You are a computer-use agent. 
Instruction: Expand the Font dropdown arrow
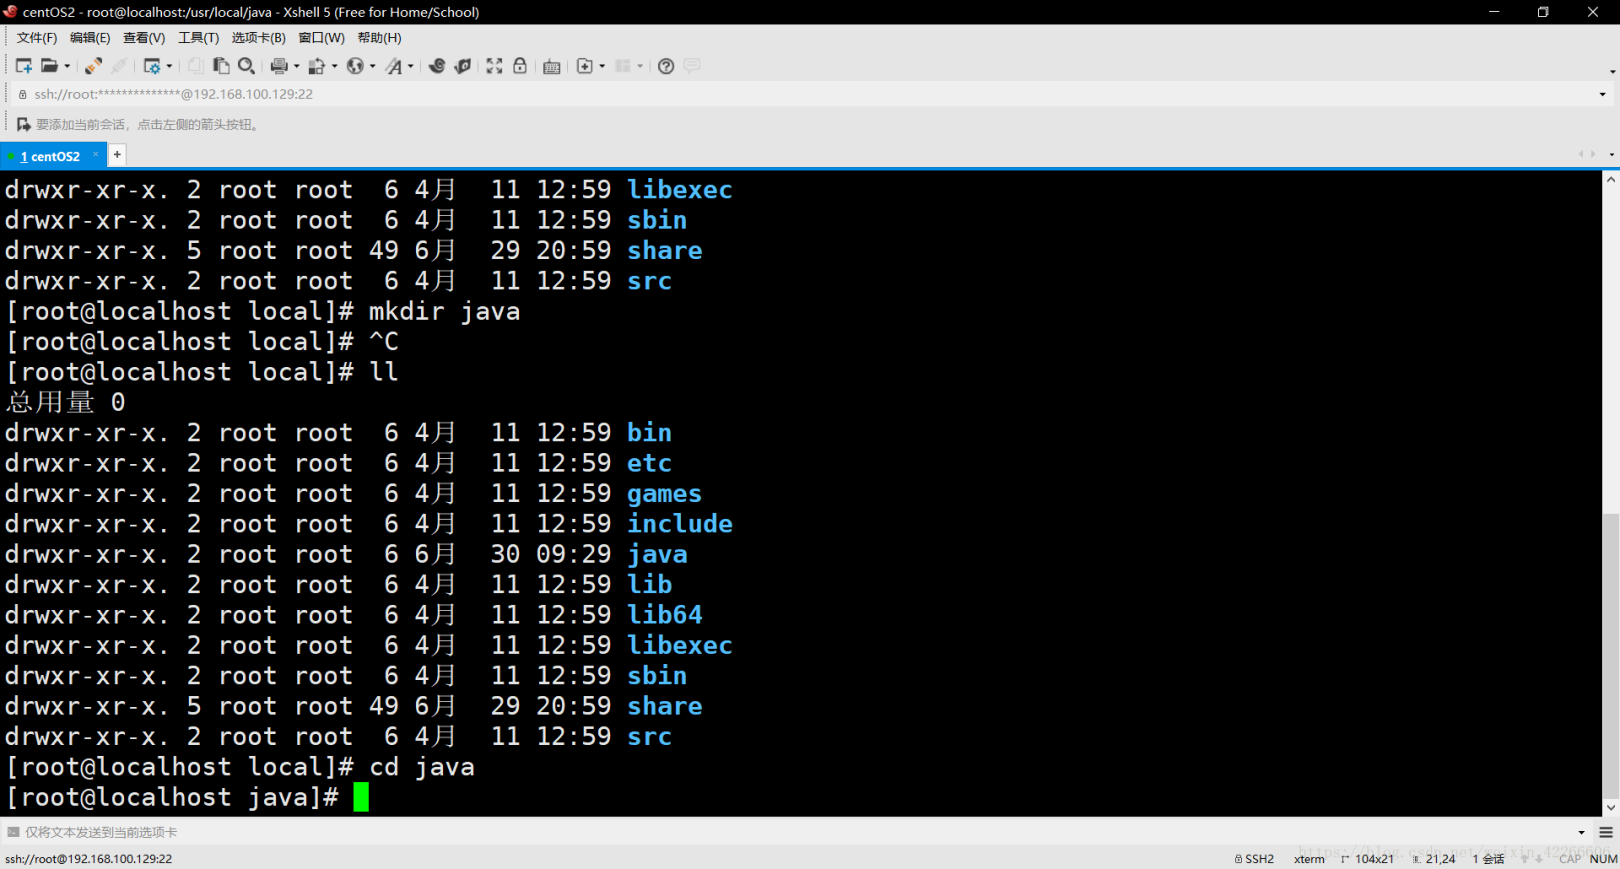(411, 66)
